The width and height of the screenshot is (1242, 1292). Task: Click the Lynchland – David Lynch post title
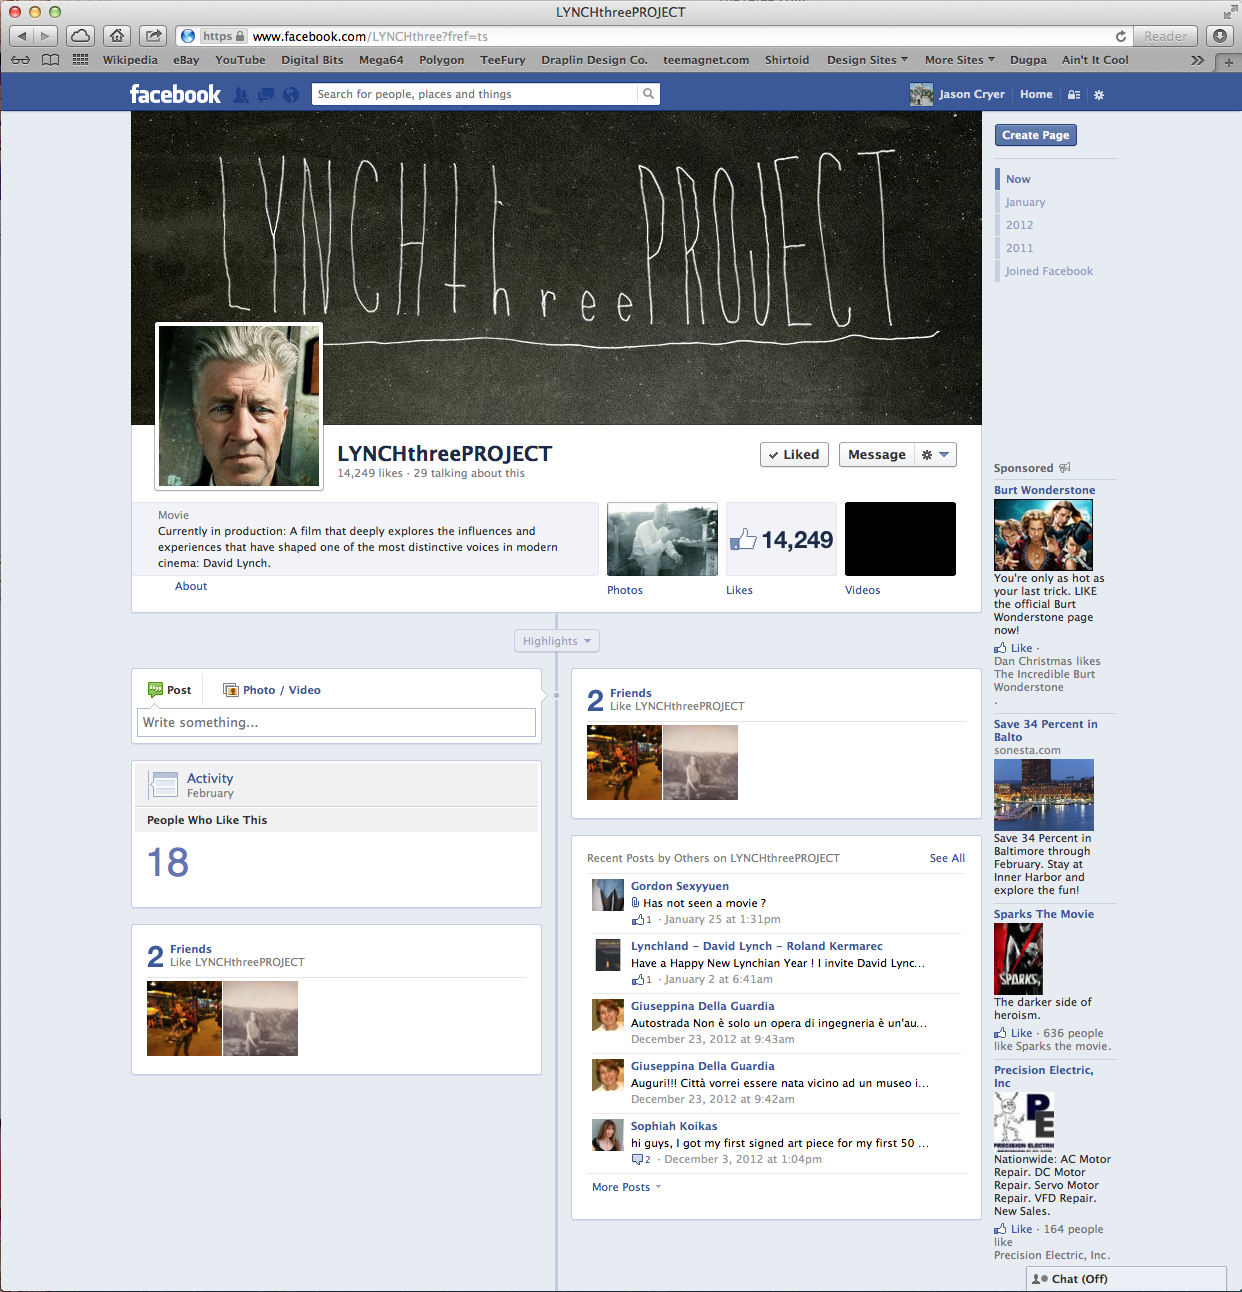tap(756, 946)
